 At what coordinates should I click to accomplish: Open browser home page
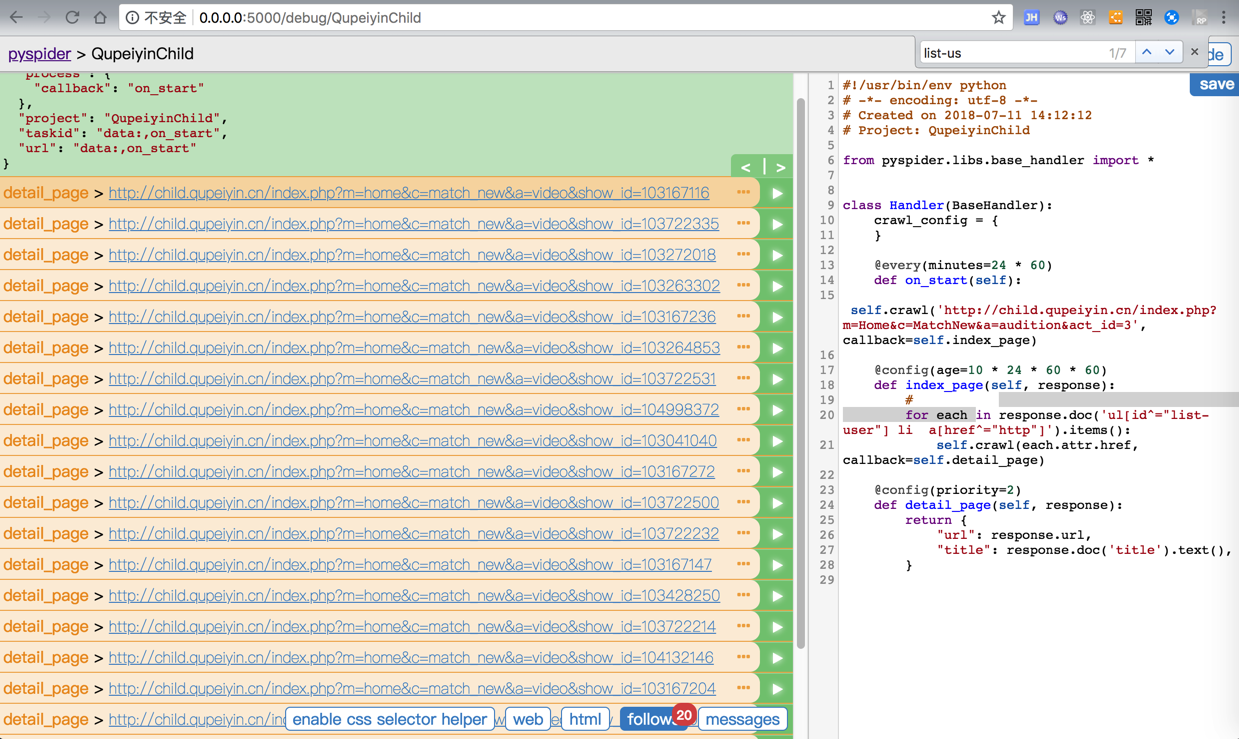coord(100,17)
